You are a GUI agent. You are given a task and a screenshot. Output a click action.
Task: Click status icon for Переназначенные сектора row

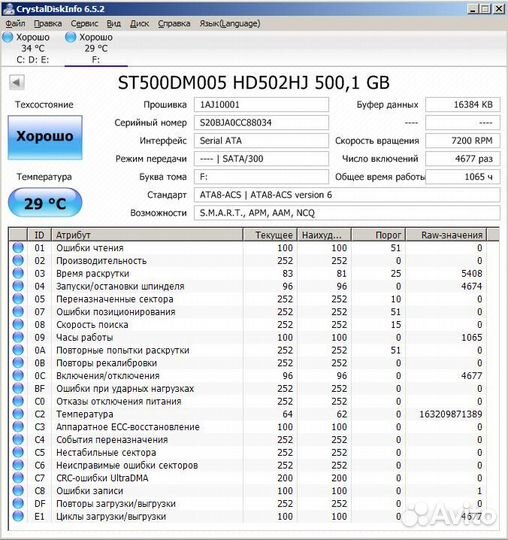[18, 299]
